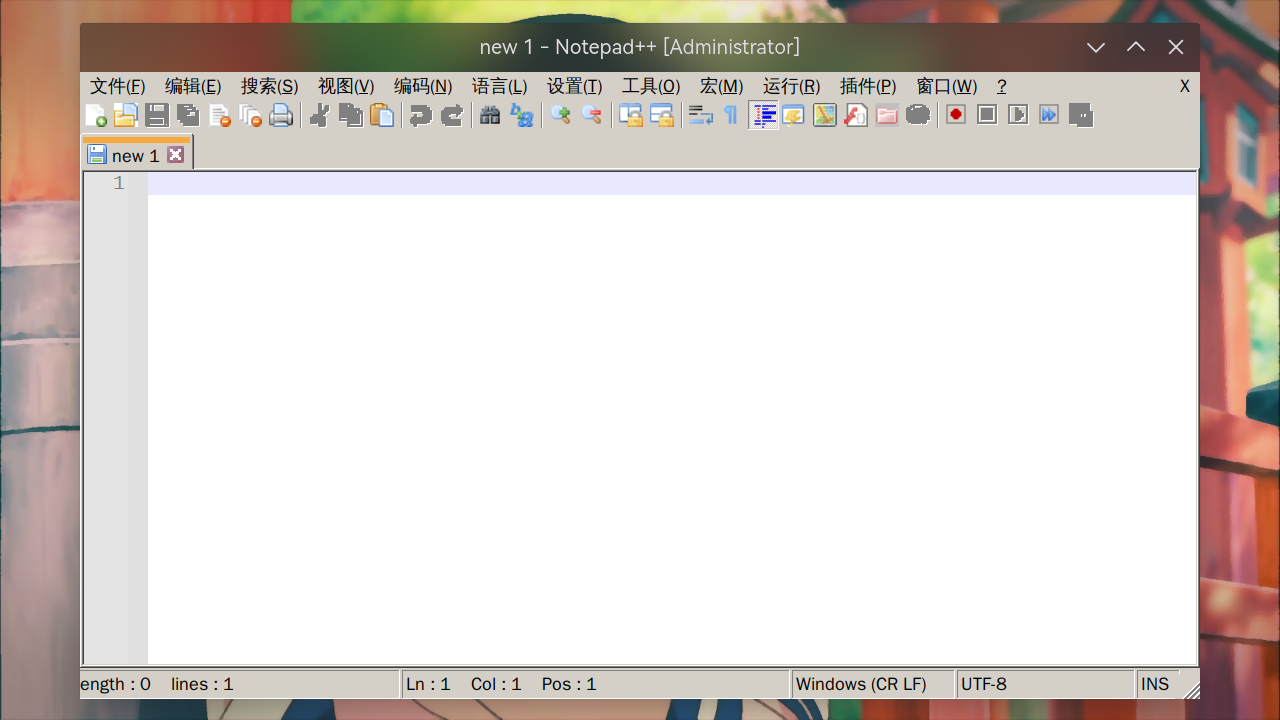Click the Zoom in magnifier icon
Image resolution: width=1280 pixels, height=720 pixels.
point(561,116)
